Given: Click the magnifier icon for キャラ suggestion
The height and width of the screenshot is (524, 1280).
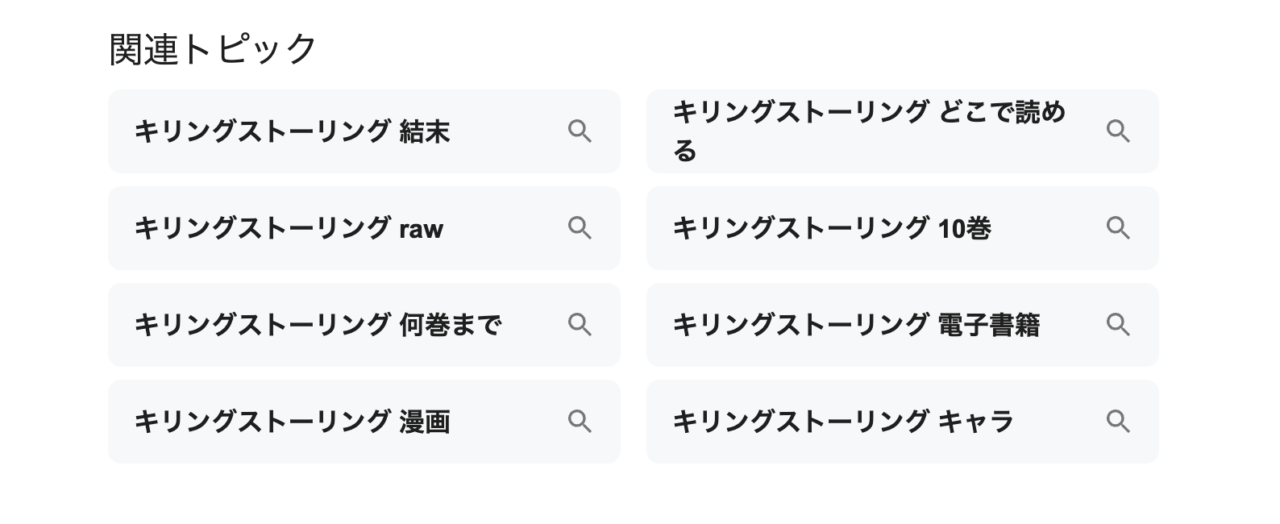Looking at the screenshot, I should click(x=1118, y=421).
